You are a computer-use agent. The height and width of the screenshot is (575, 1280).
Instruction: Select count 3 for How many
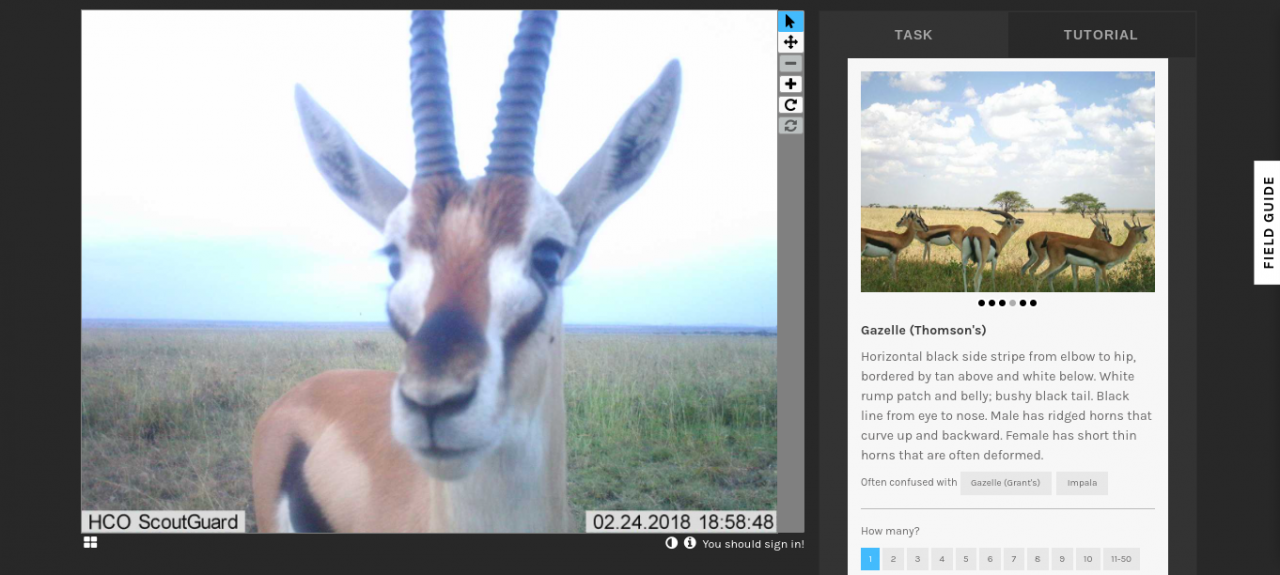click(918, 559)
